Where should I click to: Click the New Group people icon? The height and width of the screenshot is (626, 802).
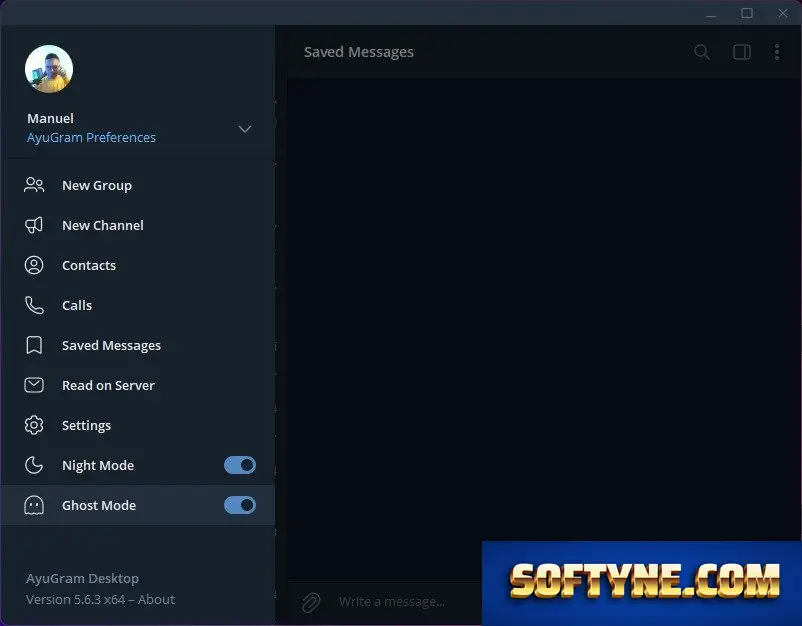coord(34,185)
